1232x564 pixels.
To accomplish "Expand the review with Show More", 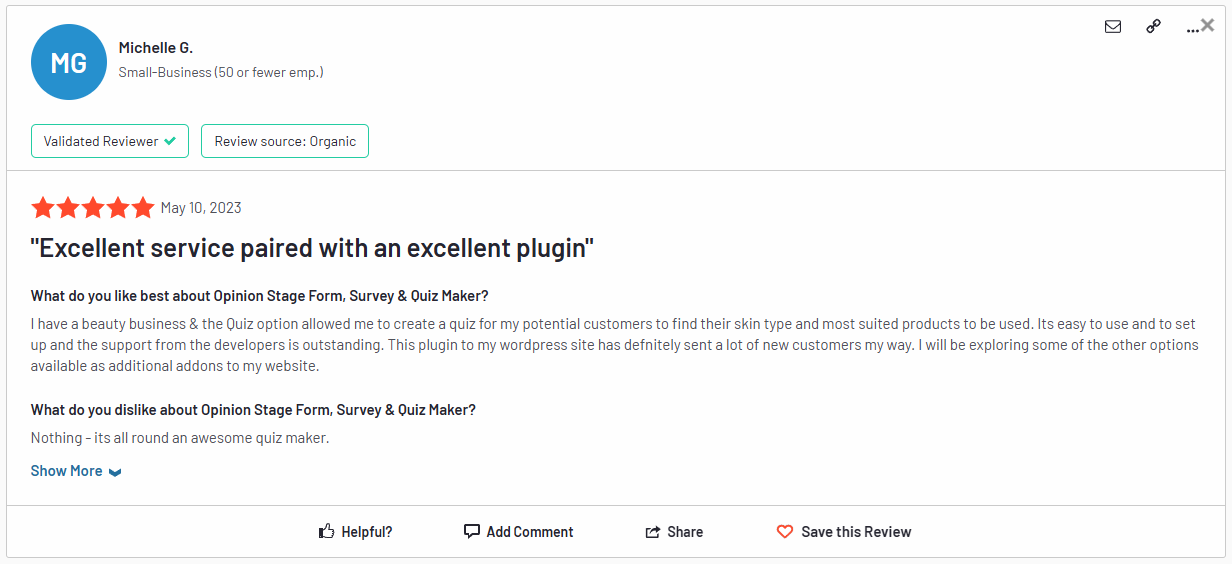I will pos(66,471).
